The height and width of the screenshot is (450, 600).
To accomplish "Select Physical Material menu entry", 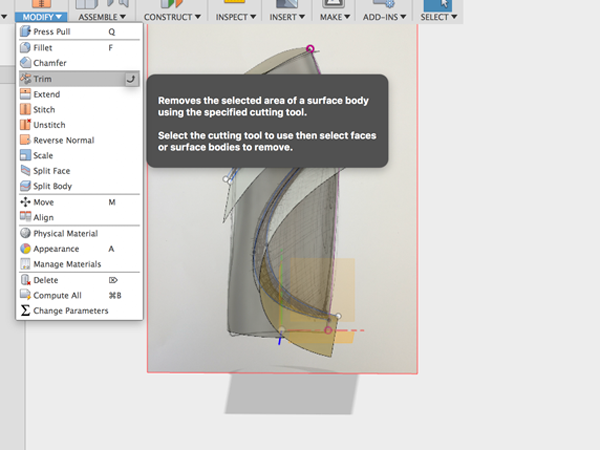I will [79, 233].
